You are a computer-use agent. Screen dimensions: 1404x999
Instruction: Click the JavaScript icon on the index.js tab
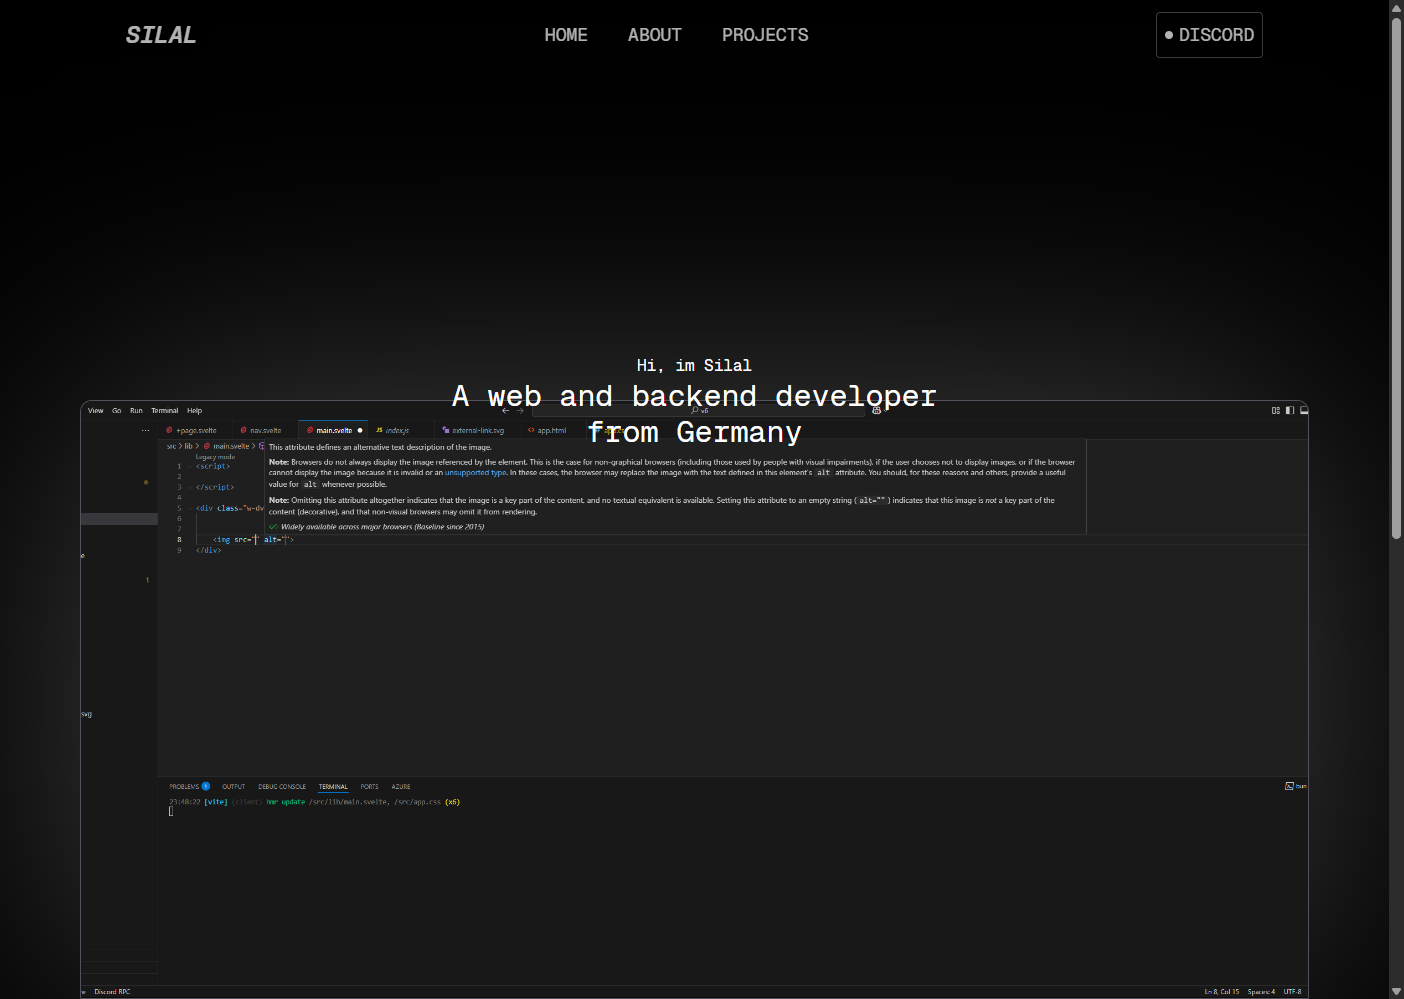(378, 430)
